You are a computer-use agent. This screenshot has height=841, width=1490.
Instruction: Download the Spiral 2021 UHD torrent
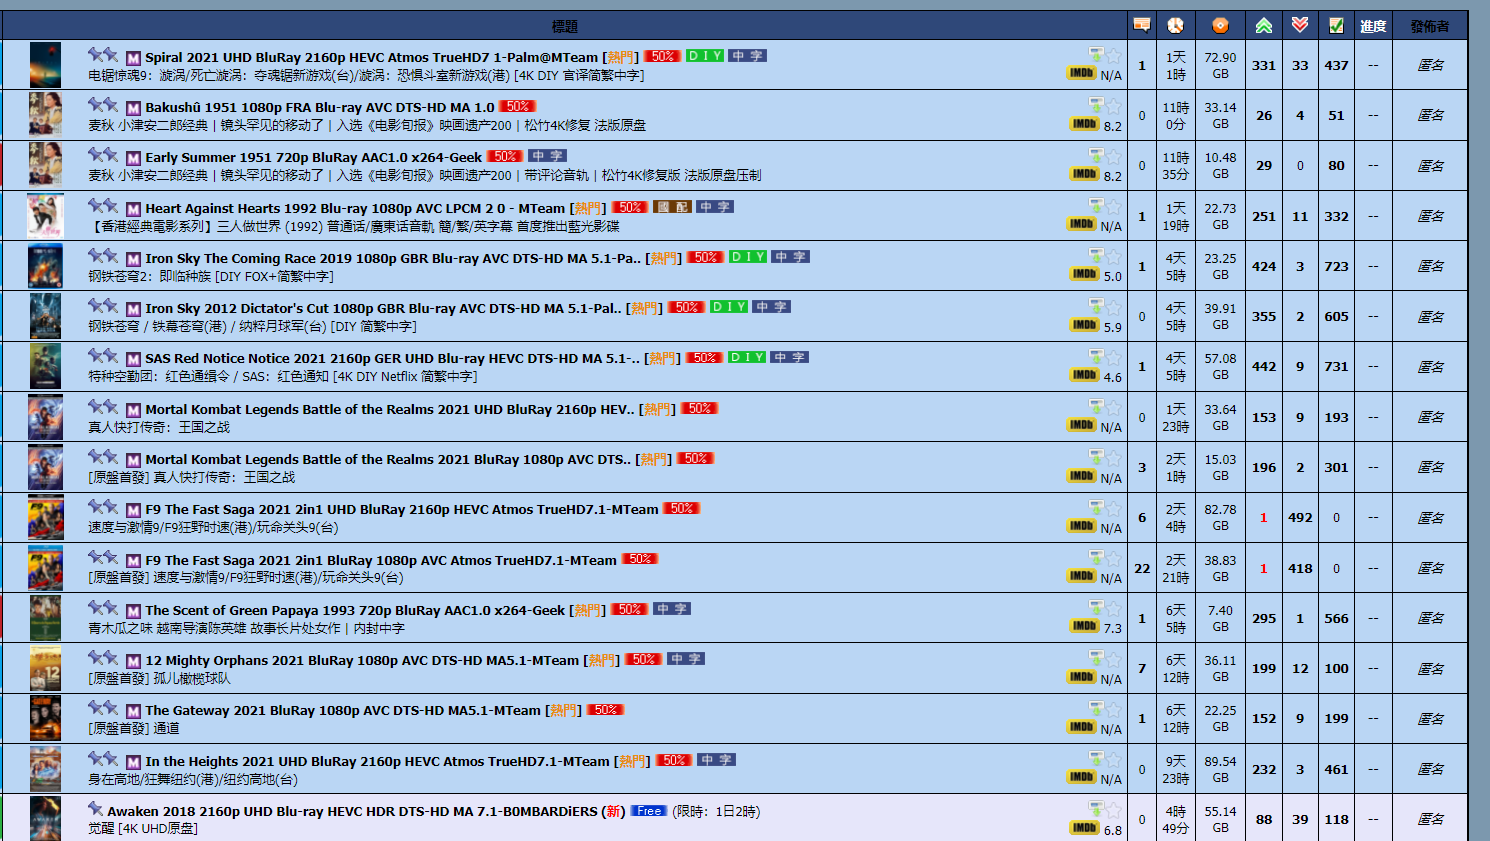(1096, 54)
